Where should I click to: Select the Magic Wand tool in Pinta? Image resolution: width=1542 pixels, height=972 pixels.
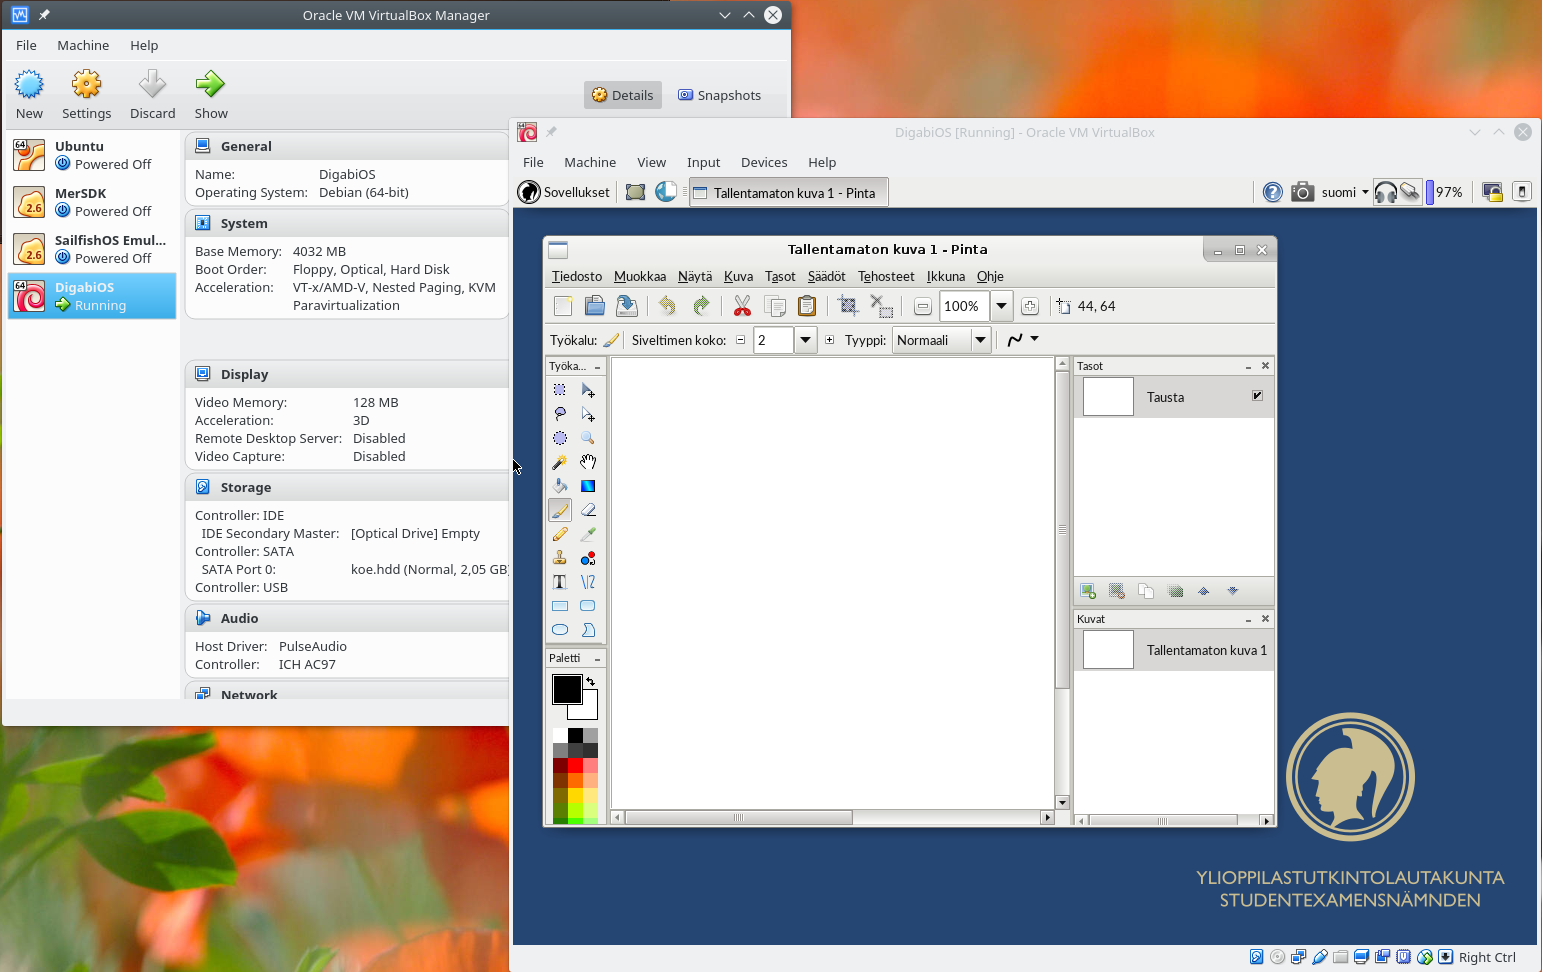[x=560, y=462]
